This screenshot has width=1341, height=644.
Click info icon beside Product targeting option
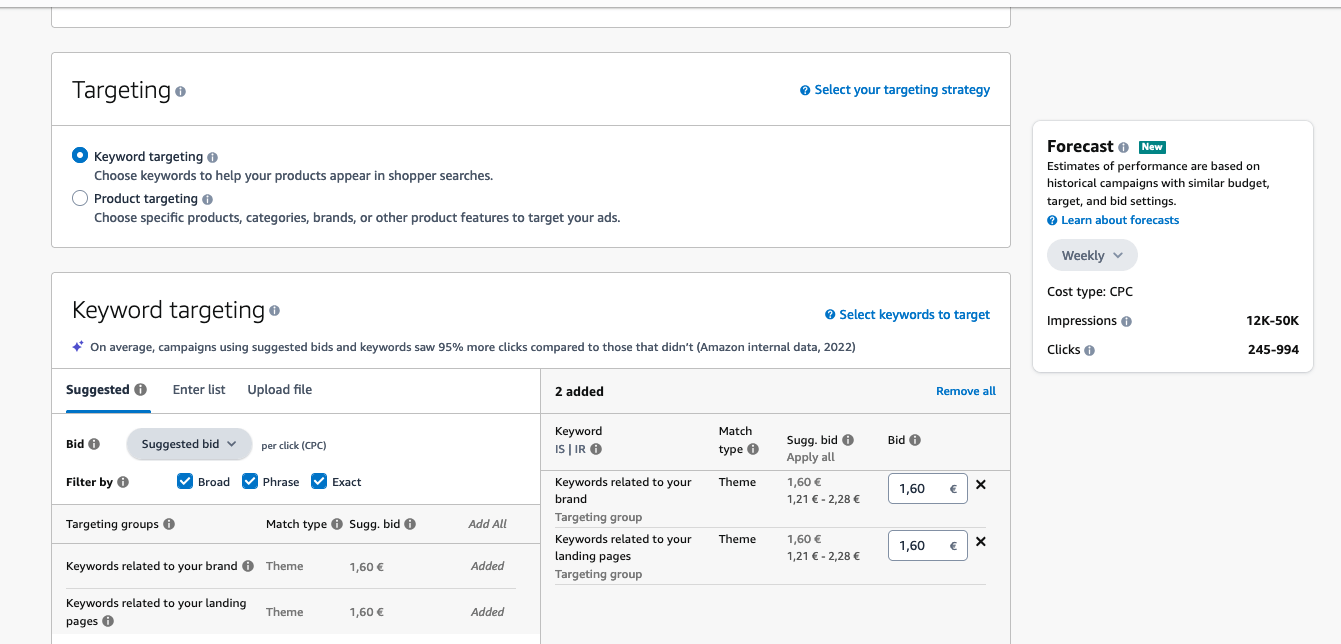point(208,199)
